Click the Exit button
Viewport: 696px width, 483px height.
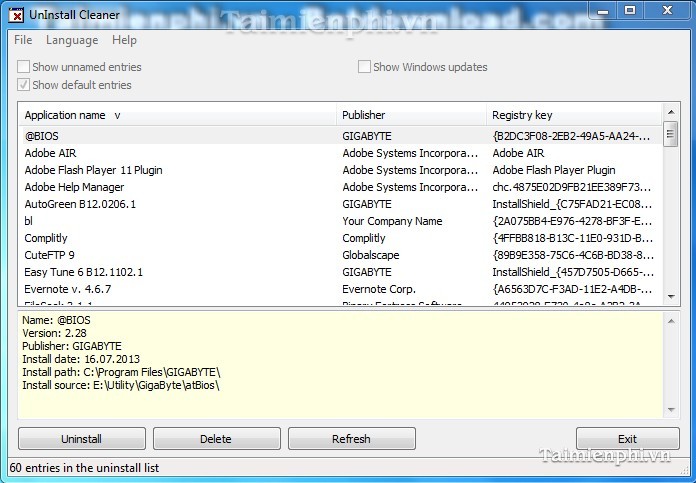click(x=628, y=439)
